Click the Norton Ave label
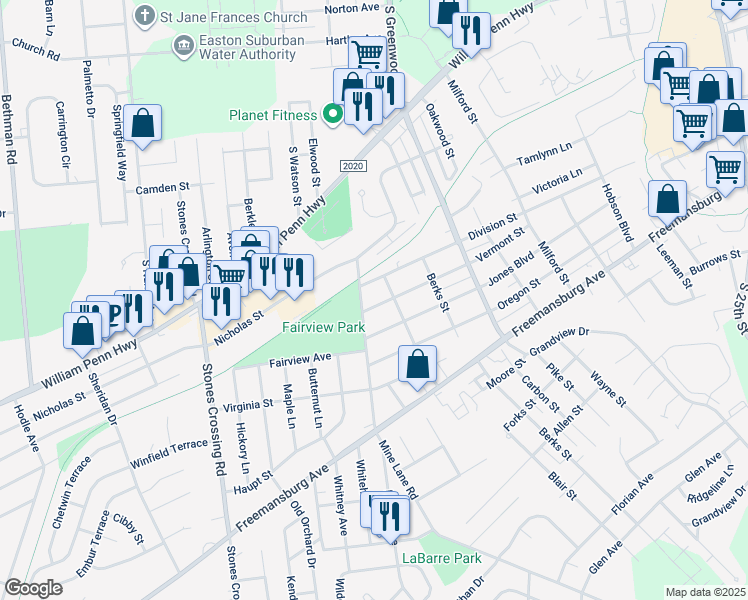This screenshot has height=600, width=748. (352, 8)
